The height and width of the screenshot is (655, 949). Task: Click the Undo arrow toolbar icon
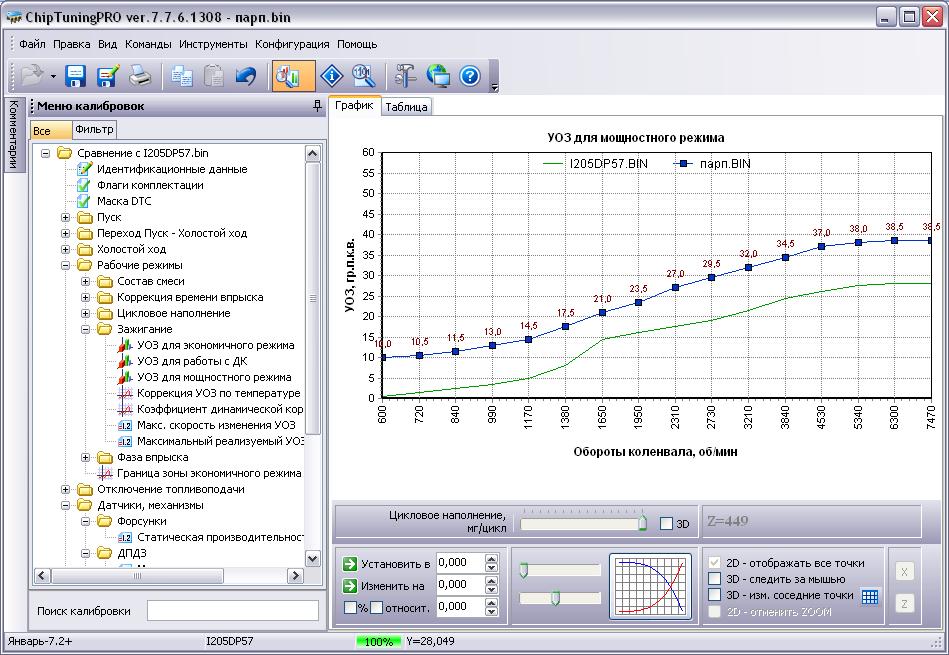click(x=245, y=76)
